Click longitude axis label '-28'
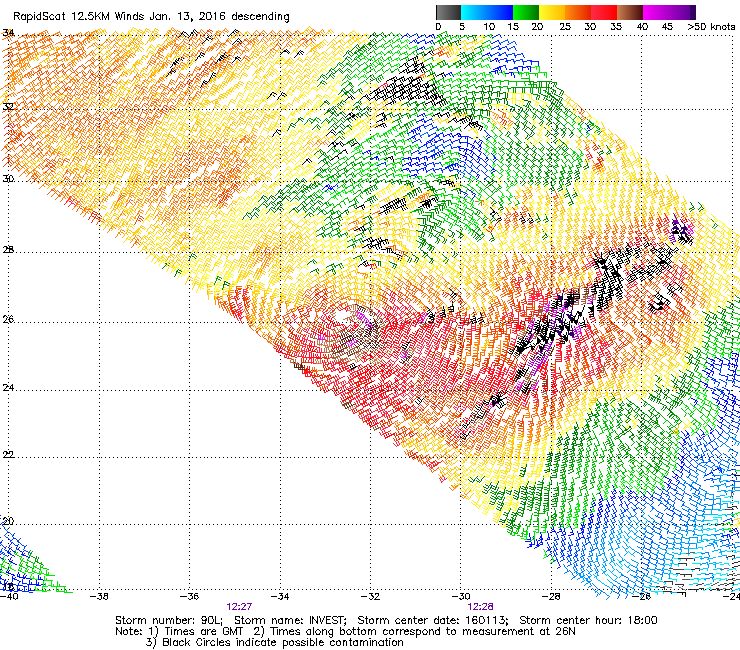The image size is (740, 650). click(x=551, y=597)
